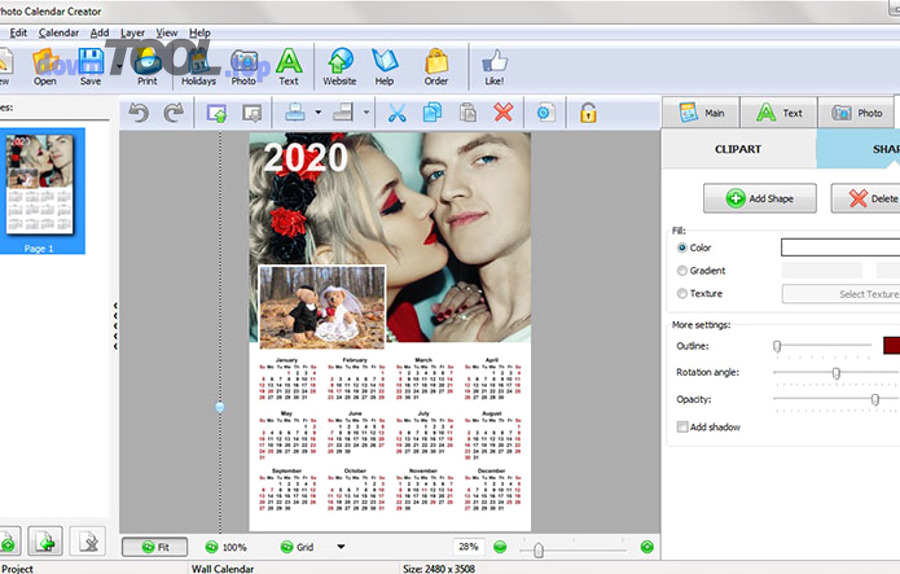Click the Order shopping bag icon
The width and height of the screenshot is (900, 574).
click(436, 67)
